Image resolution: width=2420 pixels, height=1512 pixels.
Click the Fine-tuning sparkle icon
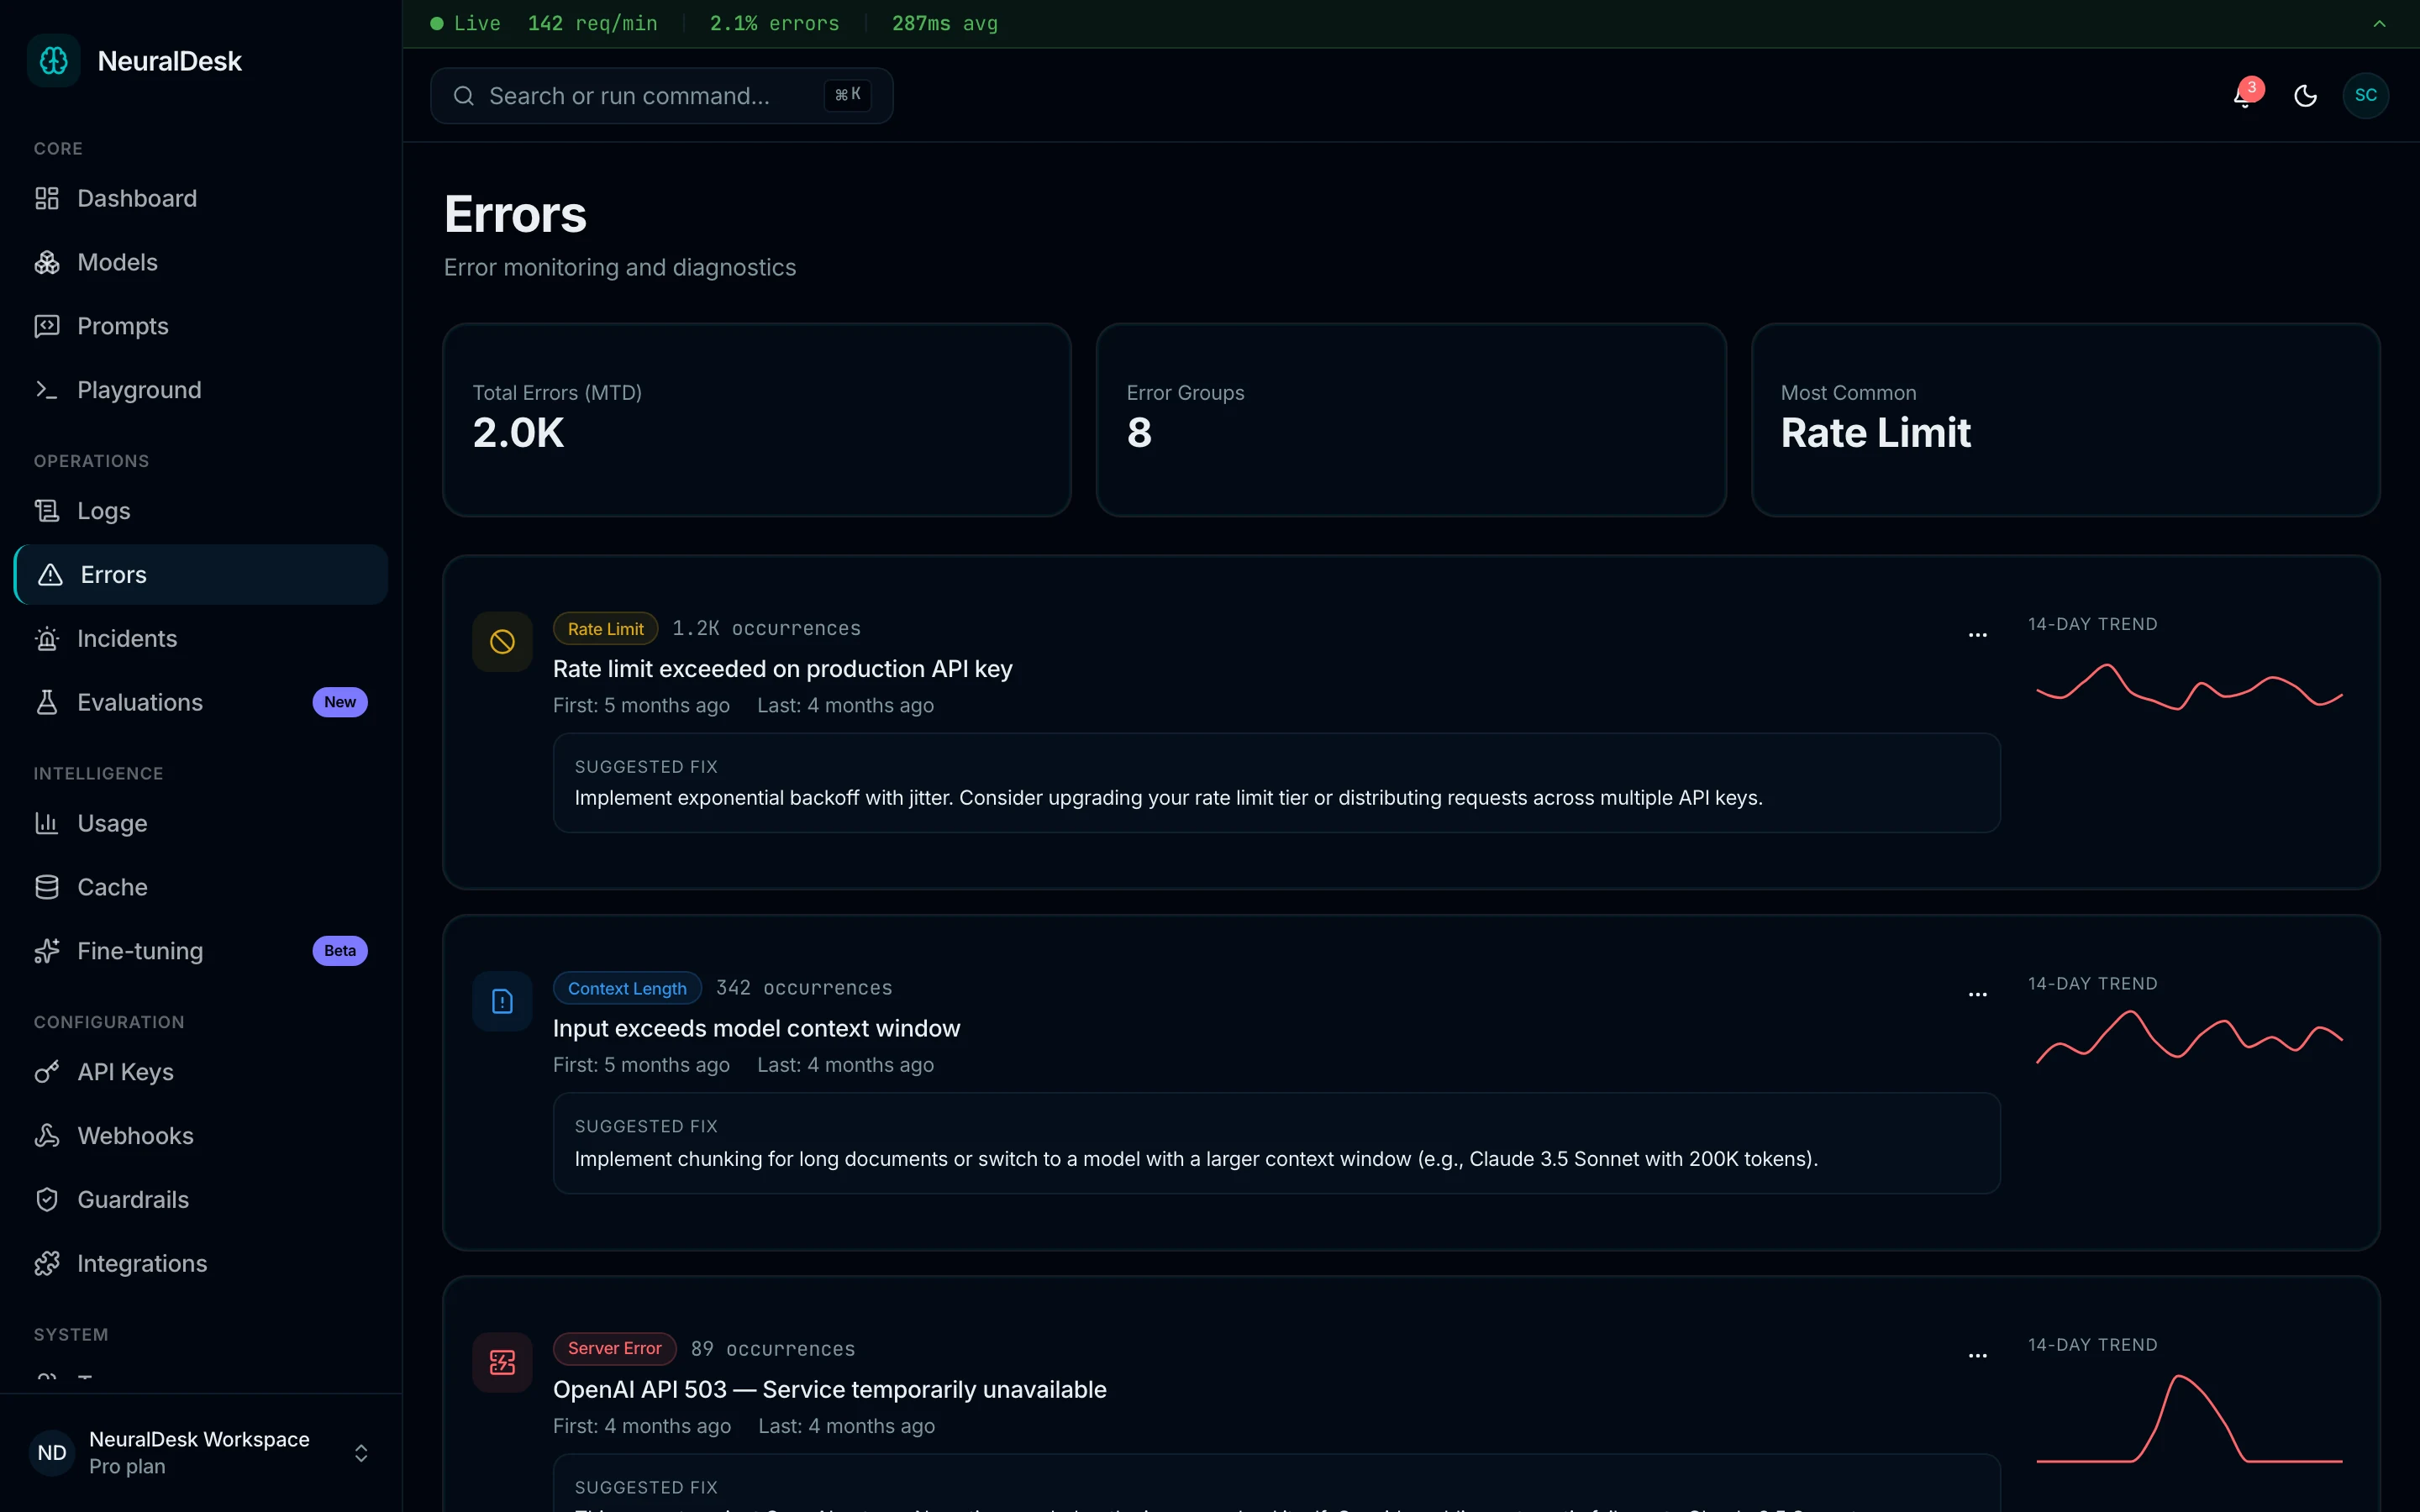click(x=47, y=951)
